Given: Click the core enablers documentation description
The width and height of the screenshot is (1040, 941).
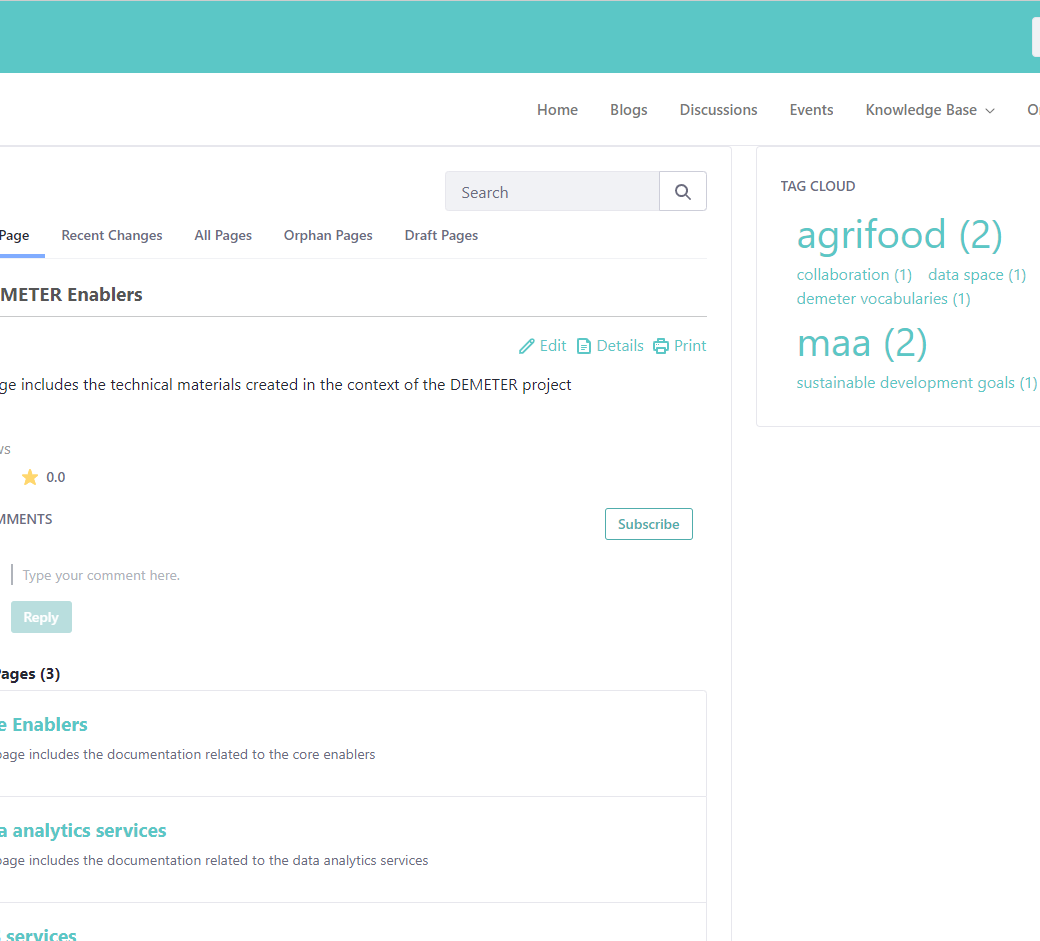Looking at the screenshot, I should point(188,755).
